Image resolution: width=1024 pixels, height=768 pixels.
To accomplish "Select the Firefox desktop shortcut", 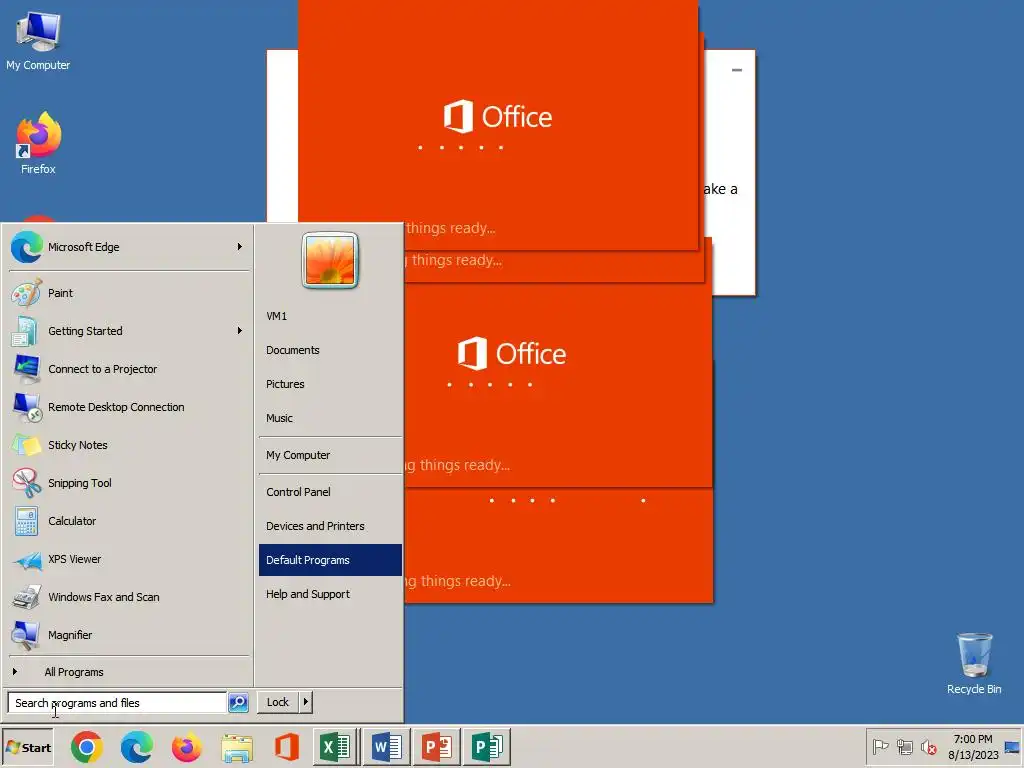I will click(x=38, y=143).
